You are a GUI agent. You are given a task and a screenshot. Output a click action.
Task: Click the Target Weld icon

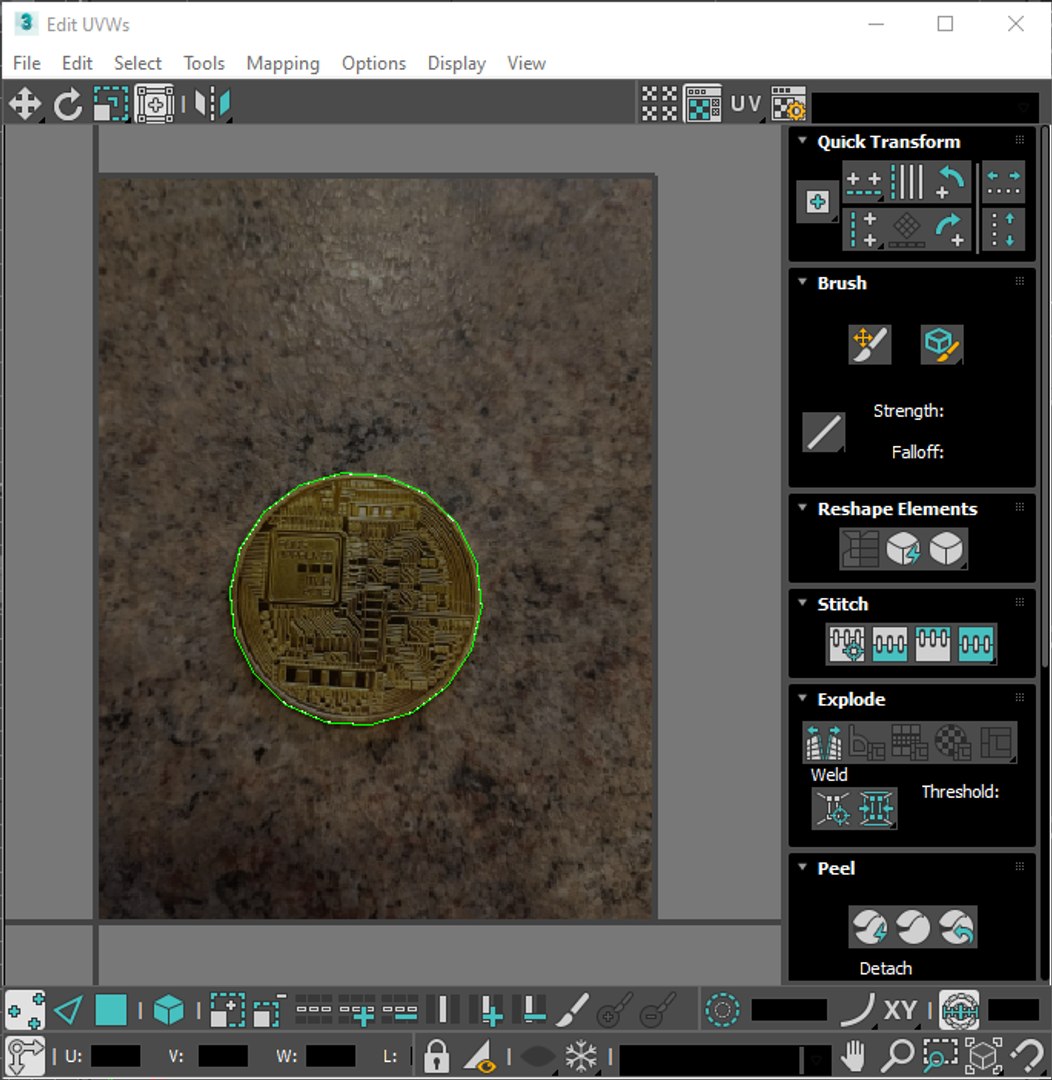pos(833,808)
